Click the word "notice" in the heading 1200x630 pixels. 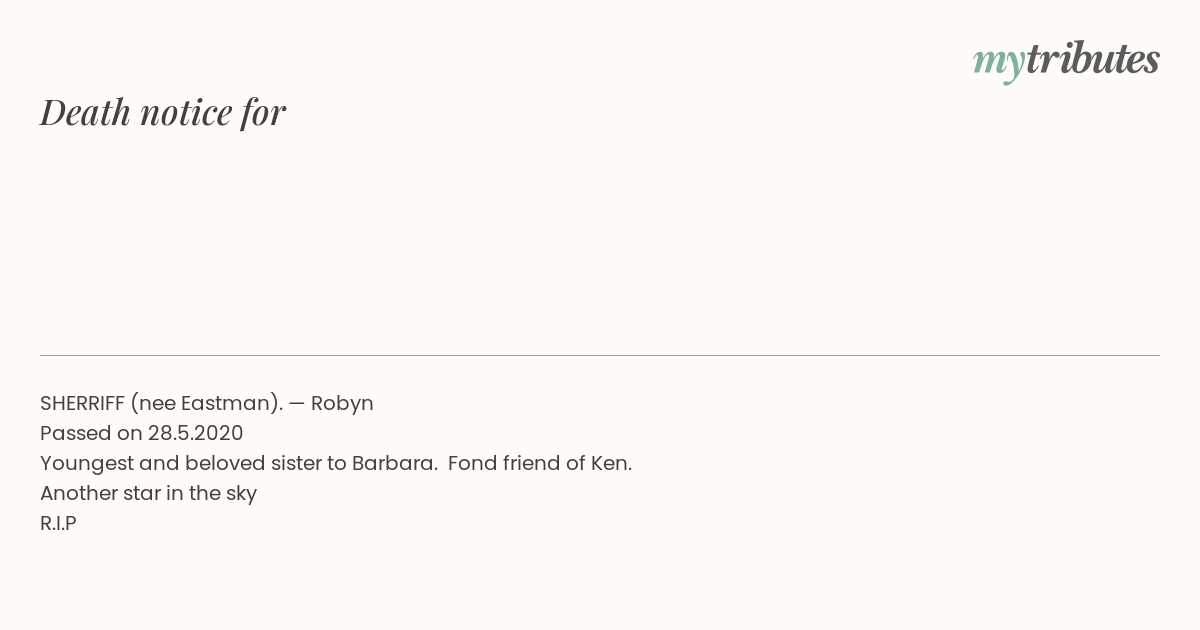tap(186, 113)
